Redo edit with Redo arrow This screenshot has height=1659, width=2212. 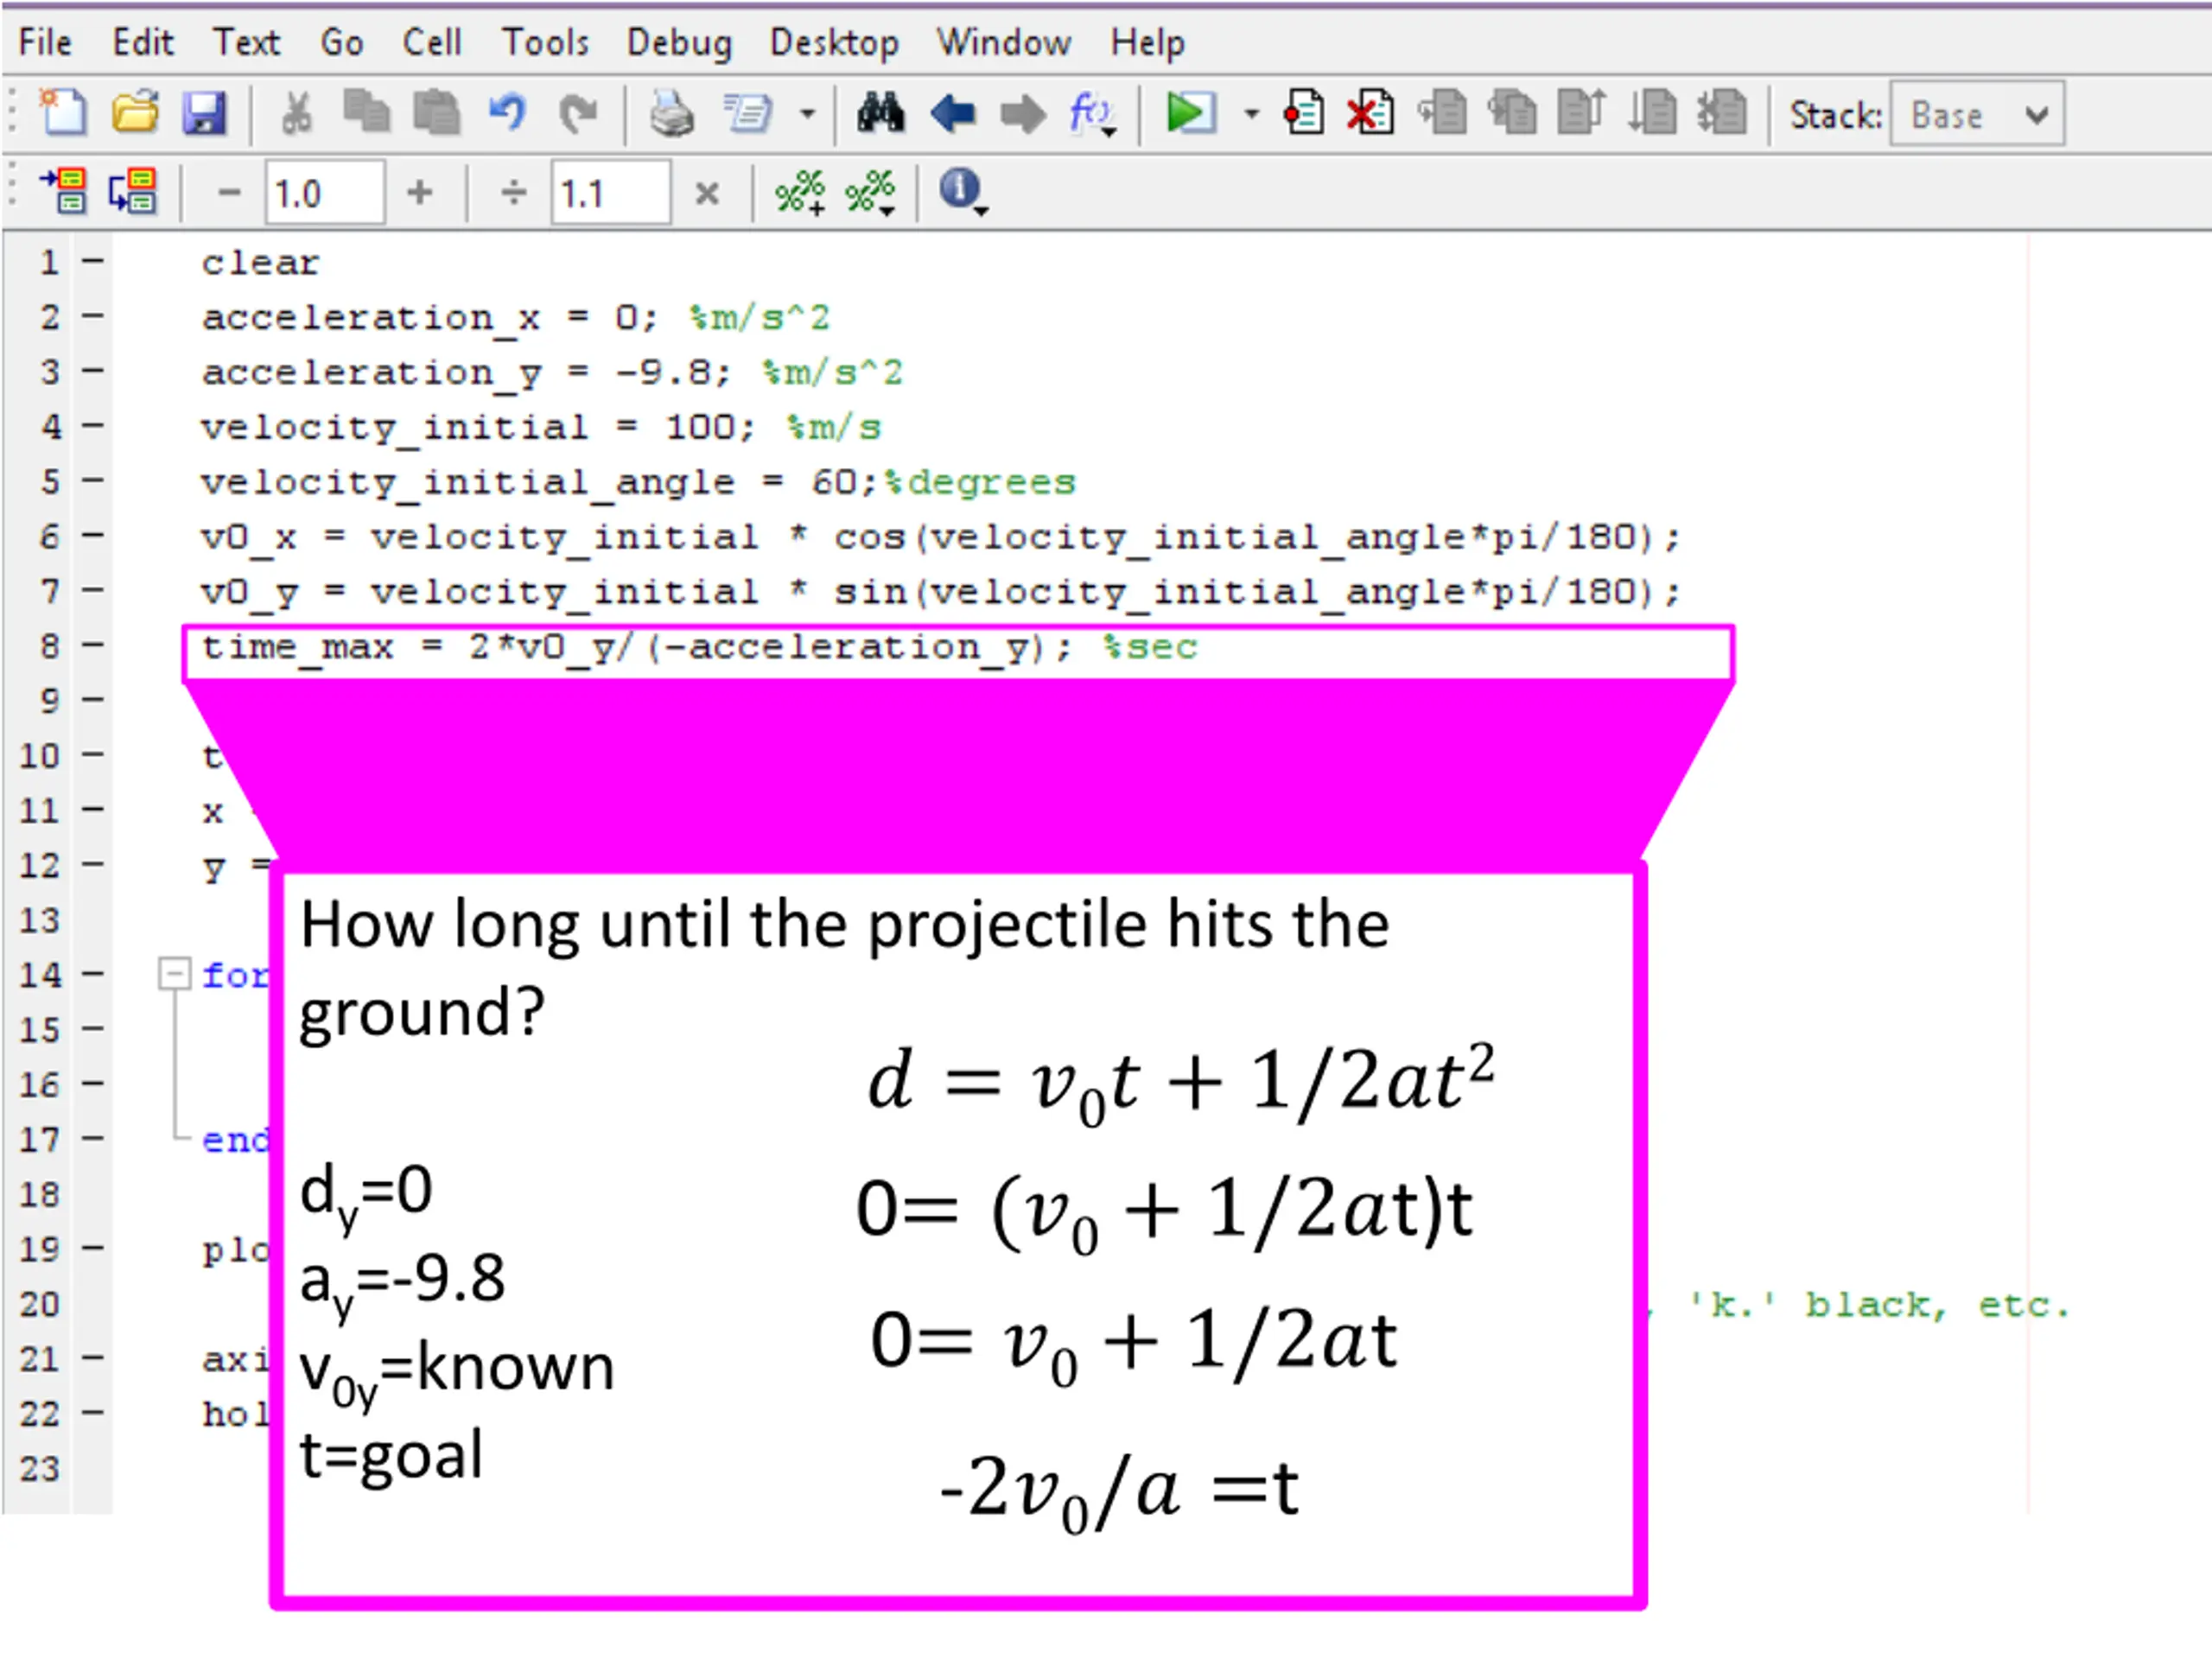[x=578, y=113]
